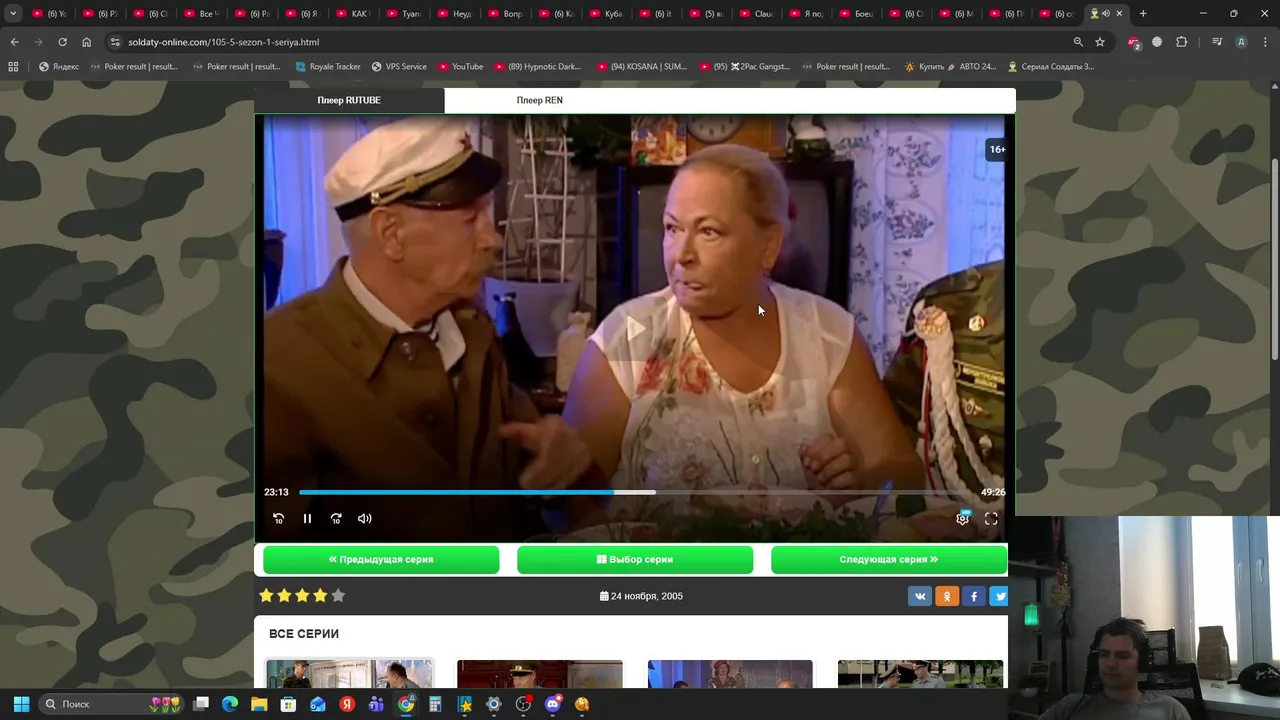The width and height of the screenshot is (1280, 720).
Task: Open Microsoft Edge from taskbar
Action: pyautogui.click(x=230, y=704)
